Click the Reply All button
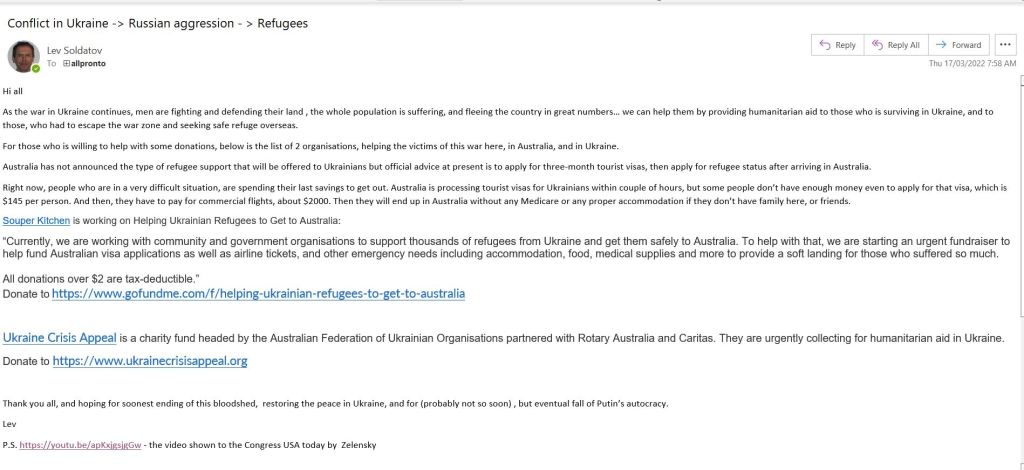 (895, 45)
